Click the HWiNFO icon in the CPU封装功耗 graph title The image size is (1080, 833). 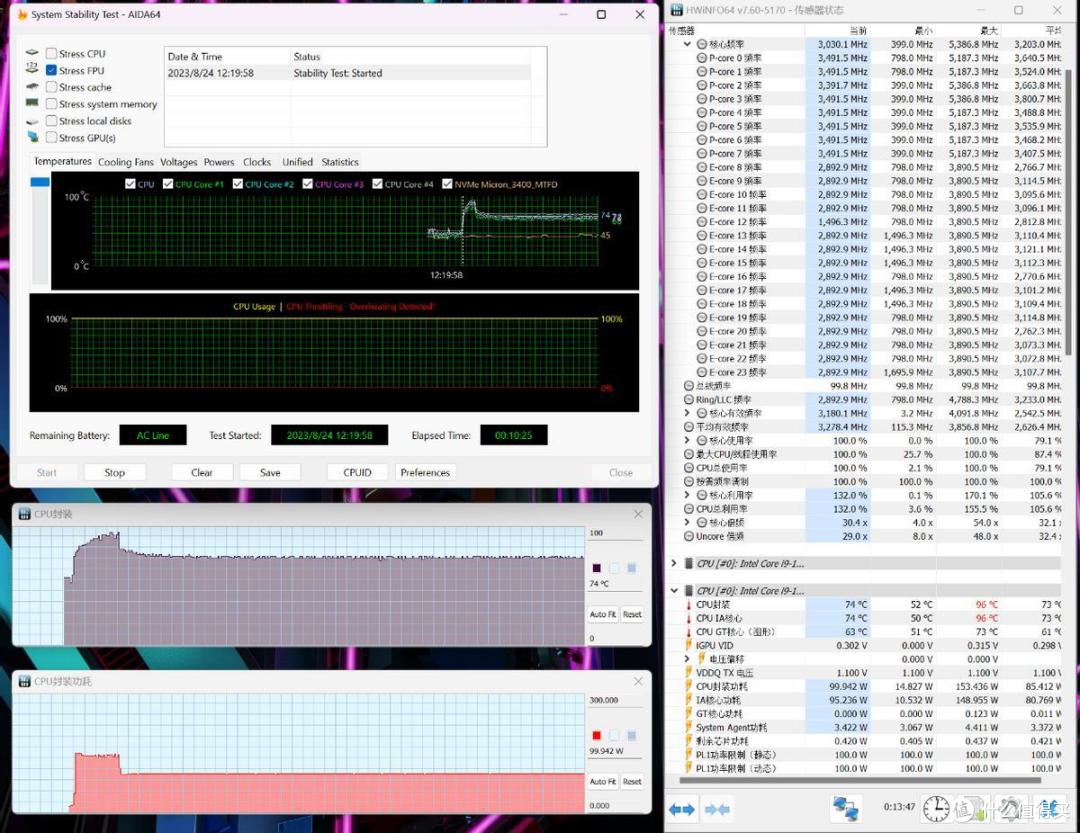click(x=25, y=681)
